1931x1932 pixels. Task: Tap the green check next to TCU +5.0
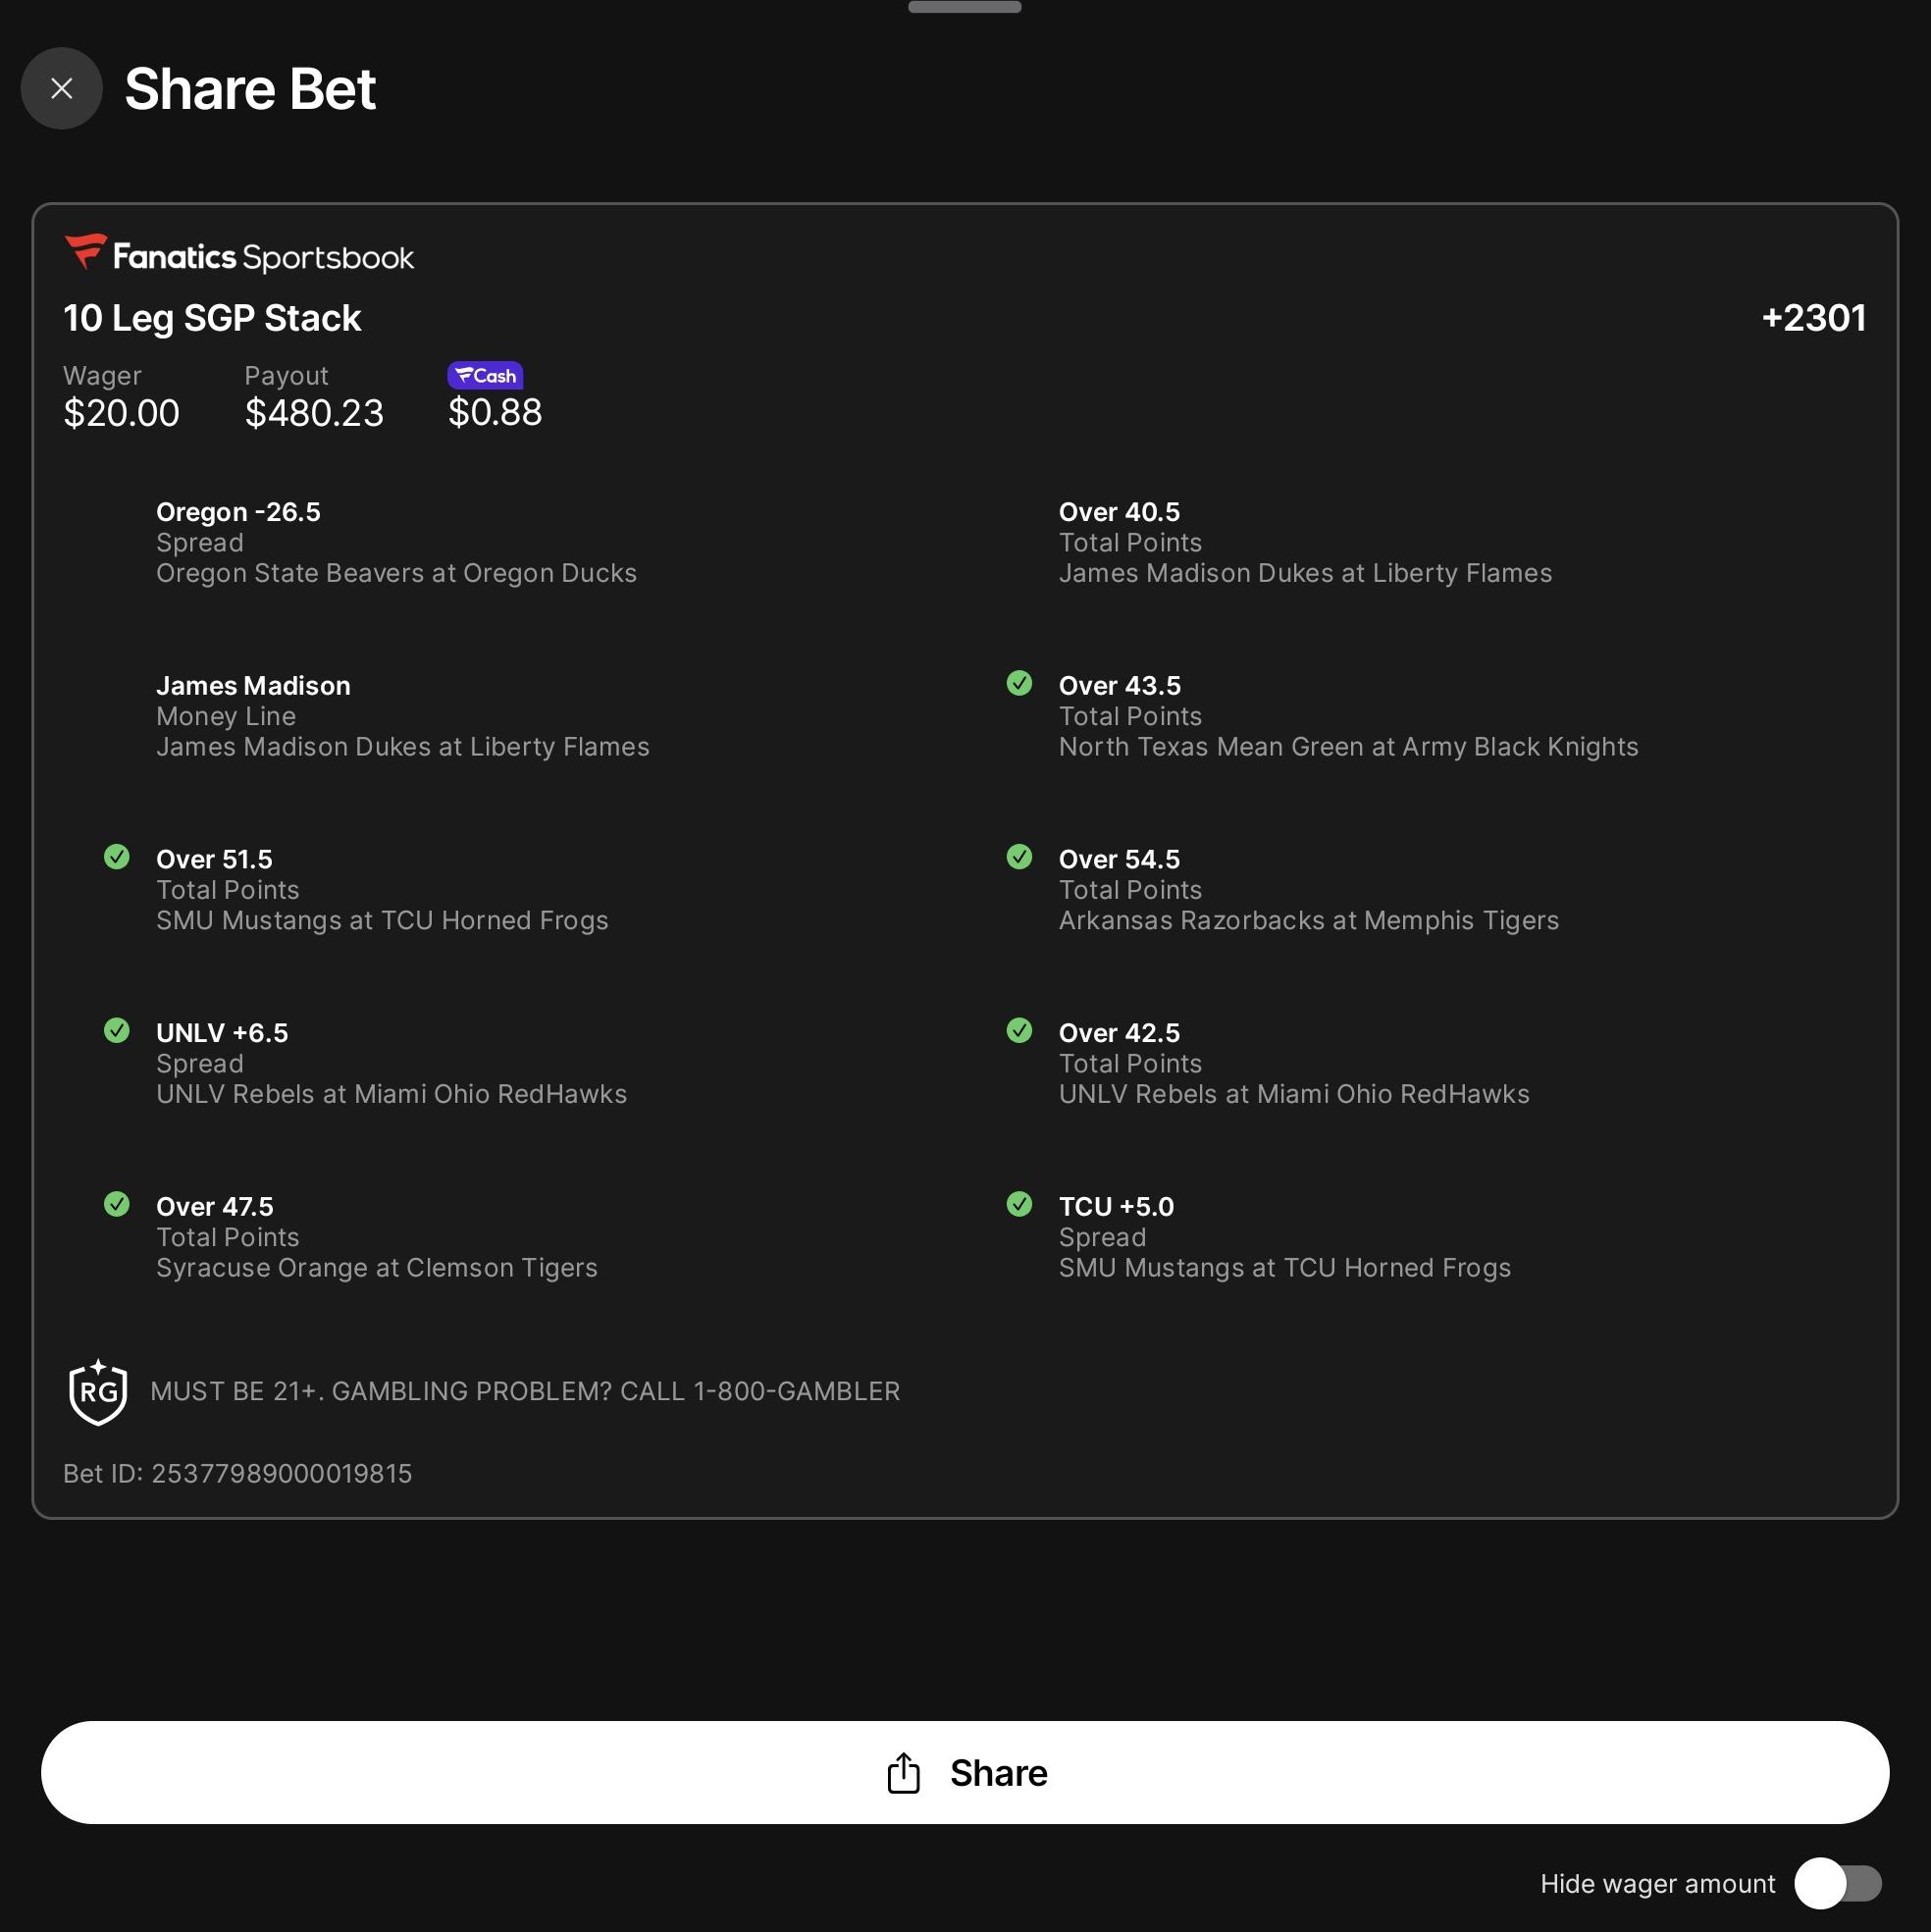tap(1019, 1204)
